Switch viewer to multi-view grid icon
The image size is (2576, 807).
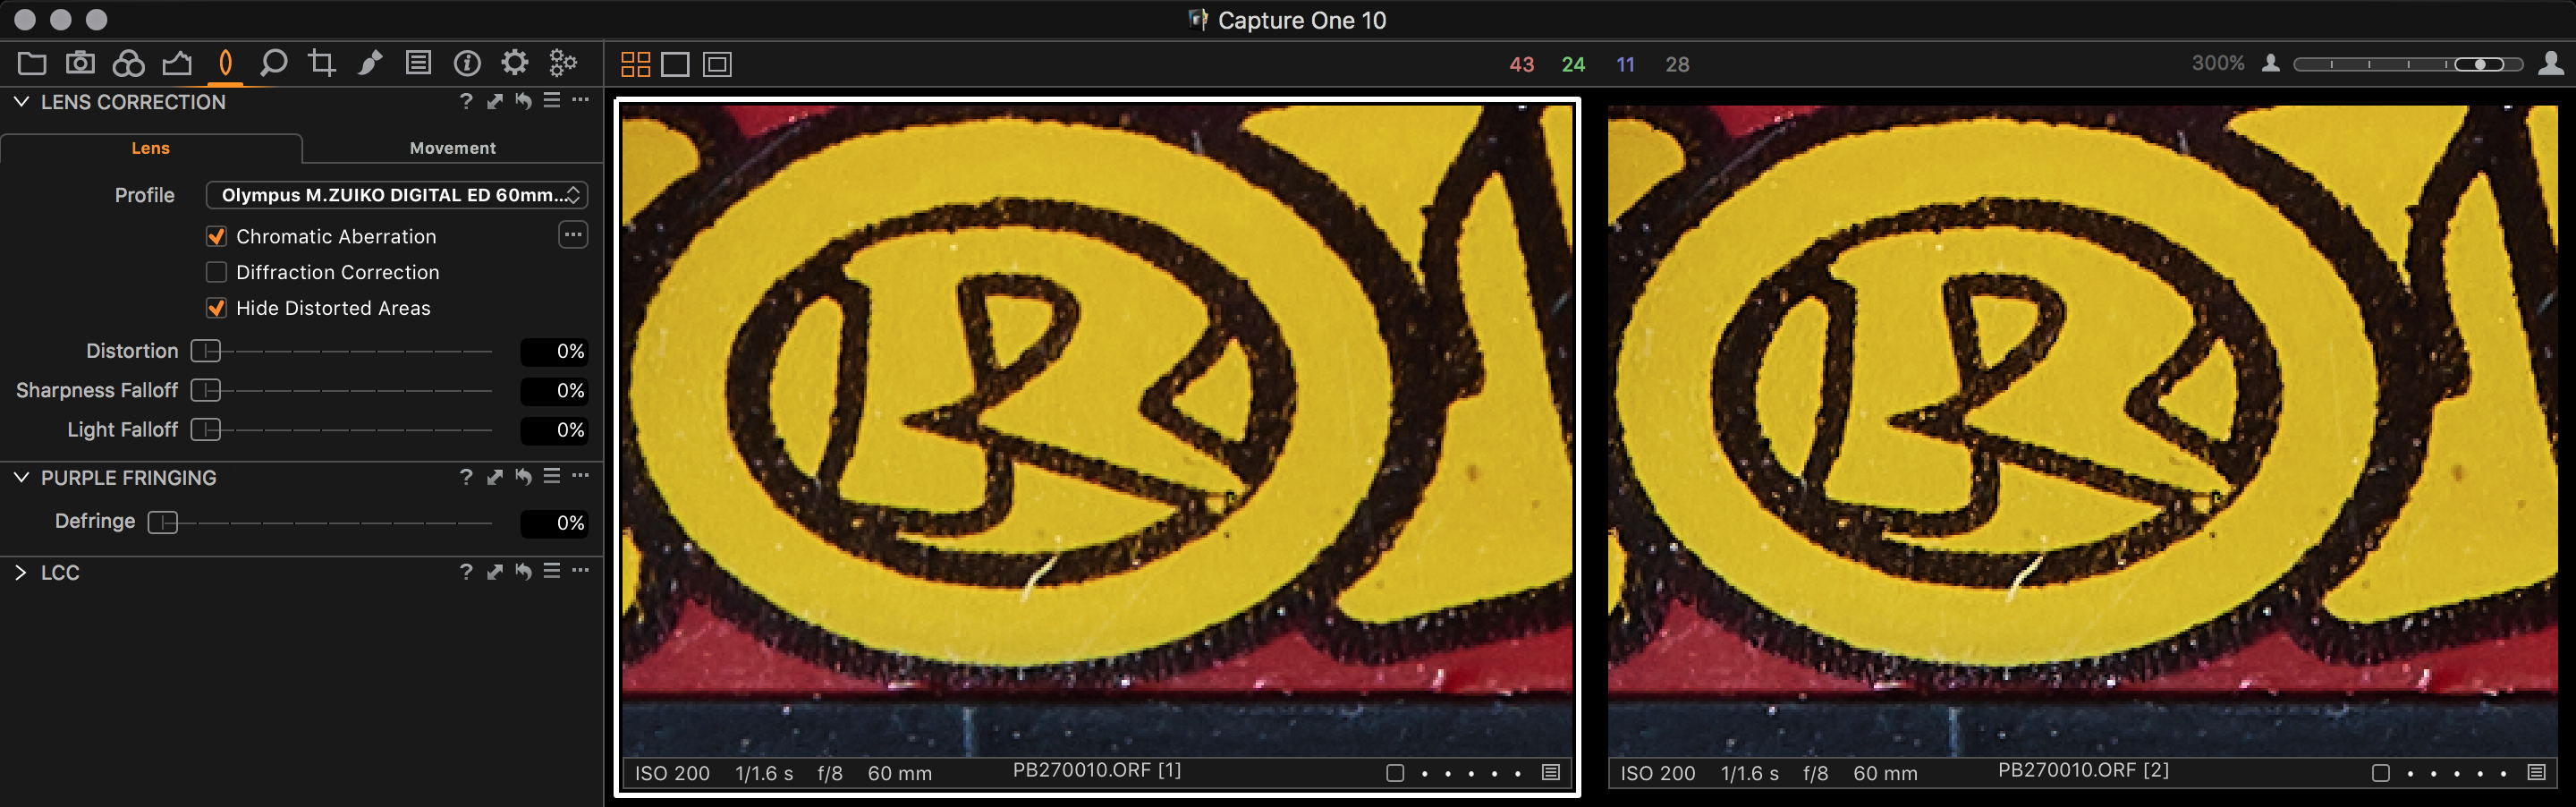635,65
